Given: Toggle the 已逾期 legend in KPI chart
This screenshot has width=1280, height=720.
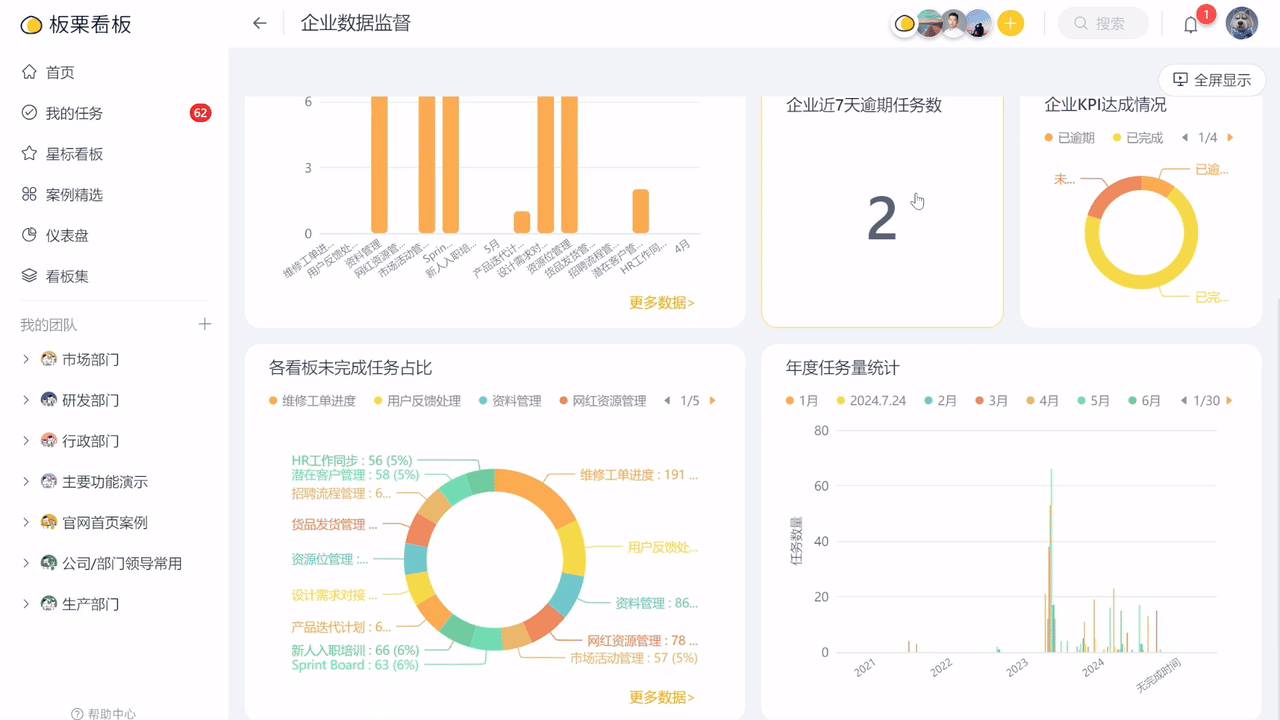Looking at the screenshot, I should (x=1070, y=138).
